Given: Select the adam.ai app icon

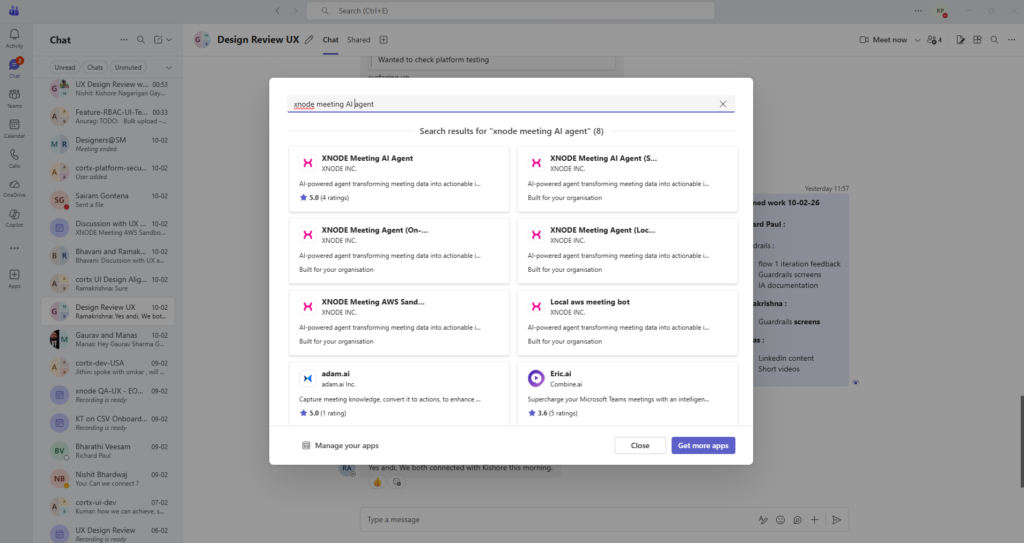Looking at the screenshot, I should tap(307, 378).
